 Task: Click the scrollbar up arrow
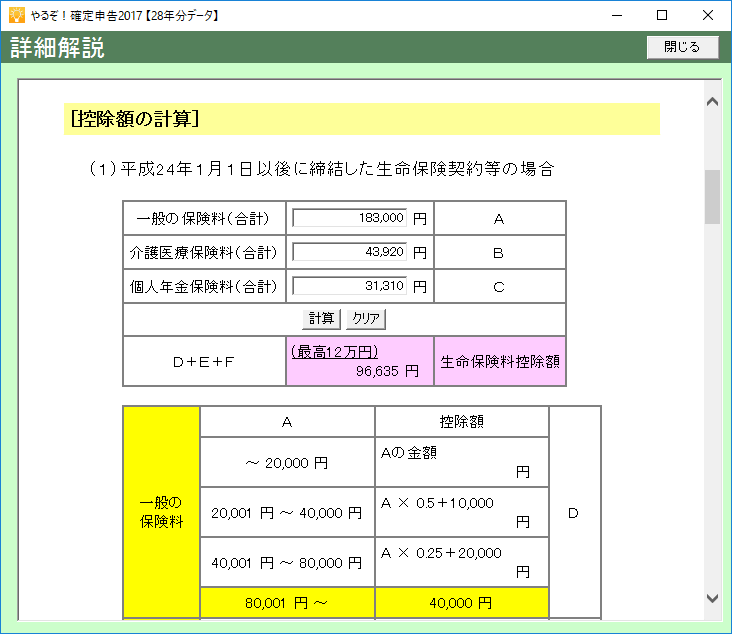click(712, 102)
